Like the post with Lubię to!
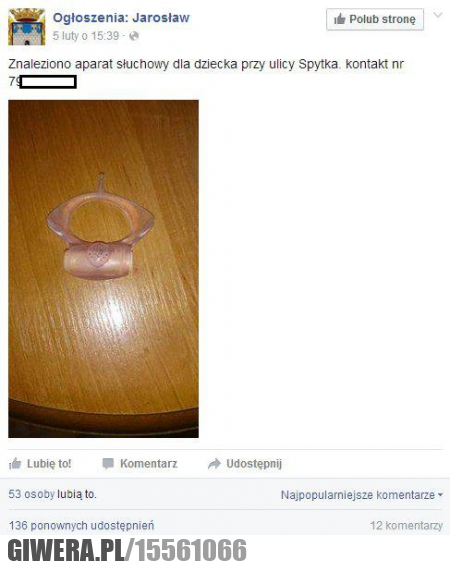This screenshot has width=450, height=566. 40,463
